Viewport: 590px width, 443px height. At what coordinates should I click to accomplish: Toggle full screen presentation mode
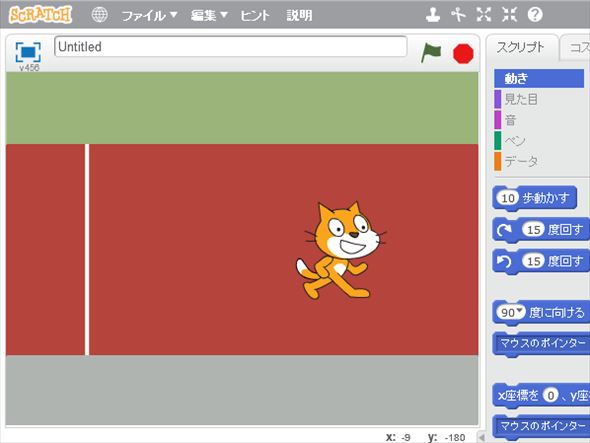[28, 52]
